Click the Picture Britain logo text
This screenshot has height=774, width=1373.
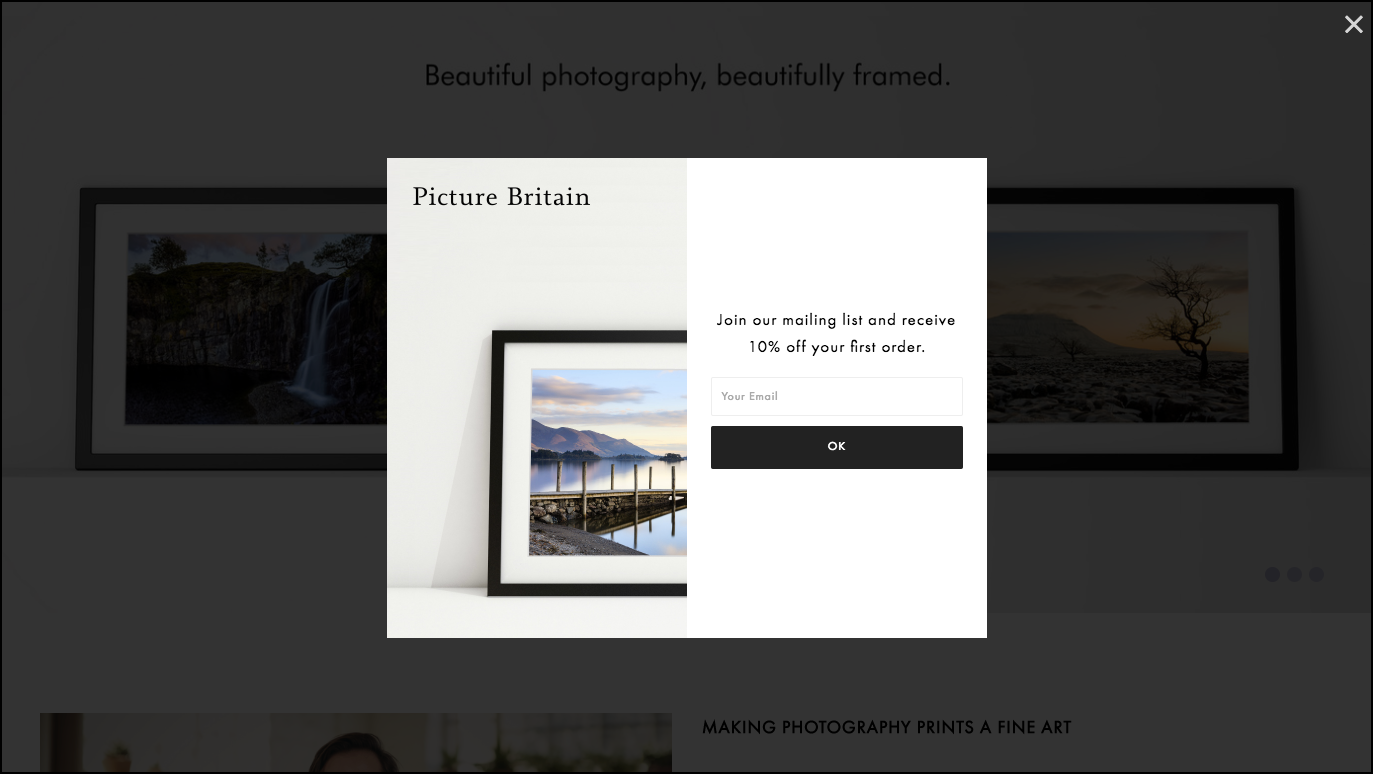501,197
